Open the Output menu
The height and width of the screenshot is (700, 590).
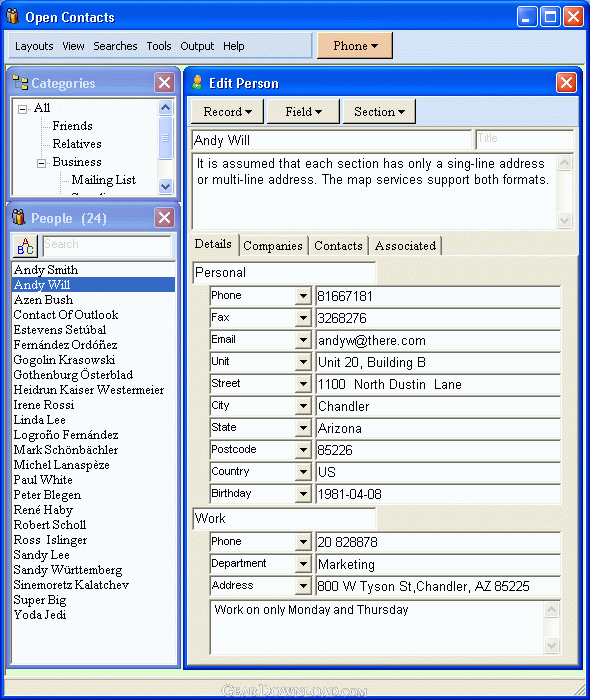click(x=197, y=46)
